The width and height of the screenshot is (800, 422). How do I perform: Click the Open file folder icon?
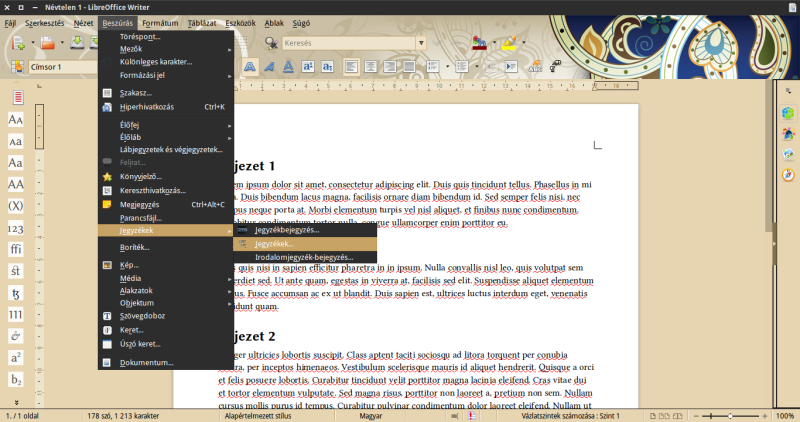tap(48, 43)
